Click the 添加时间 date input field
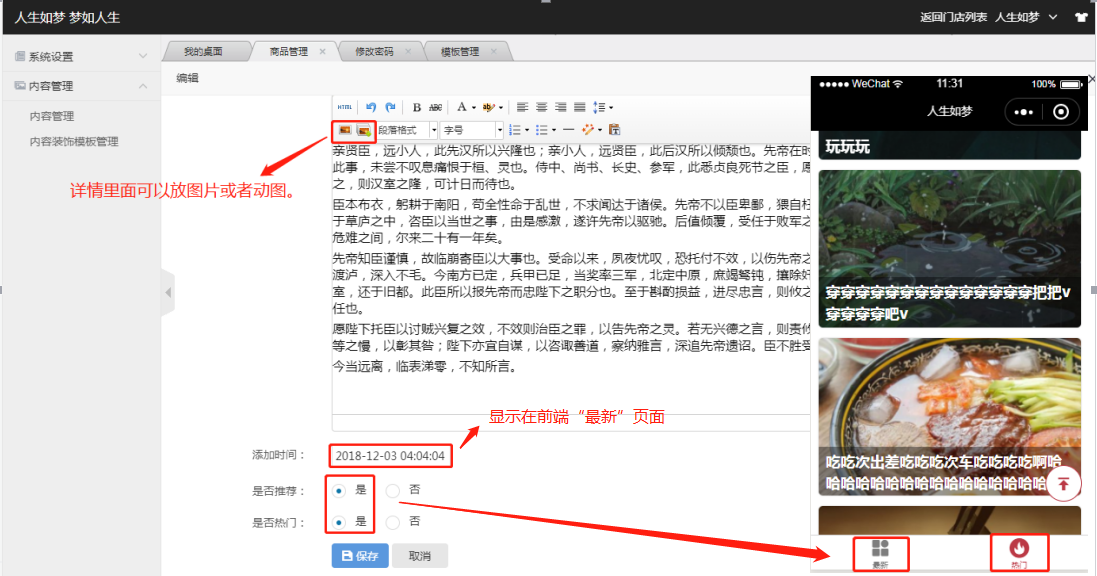Screen dimensions: 1097x576 pyautogui.click(x=390, y=456)
